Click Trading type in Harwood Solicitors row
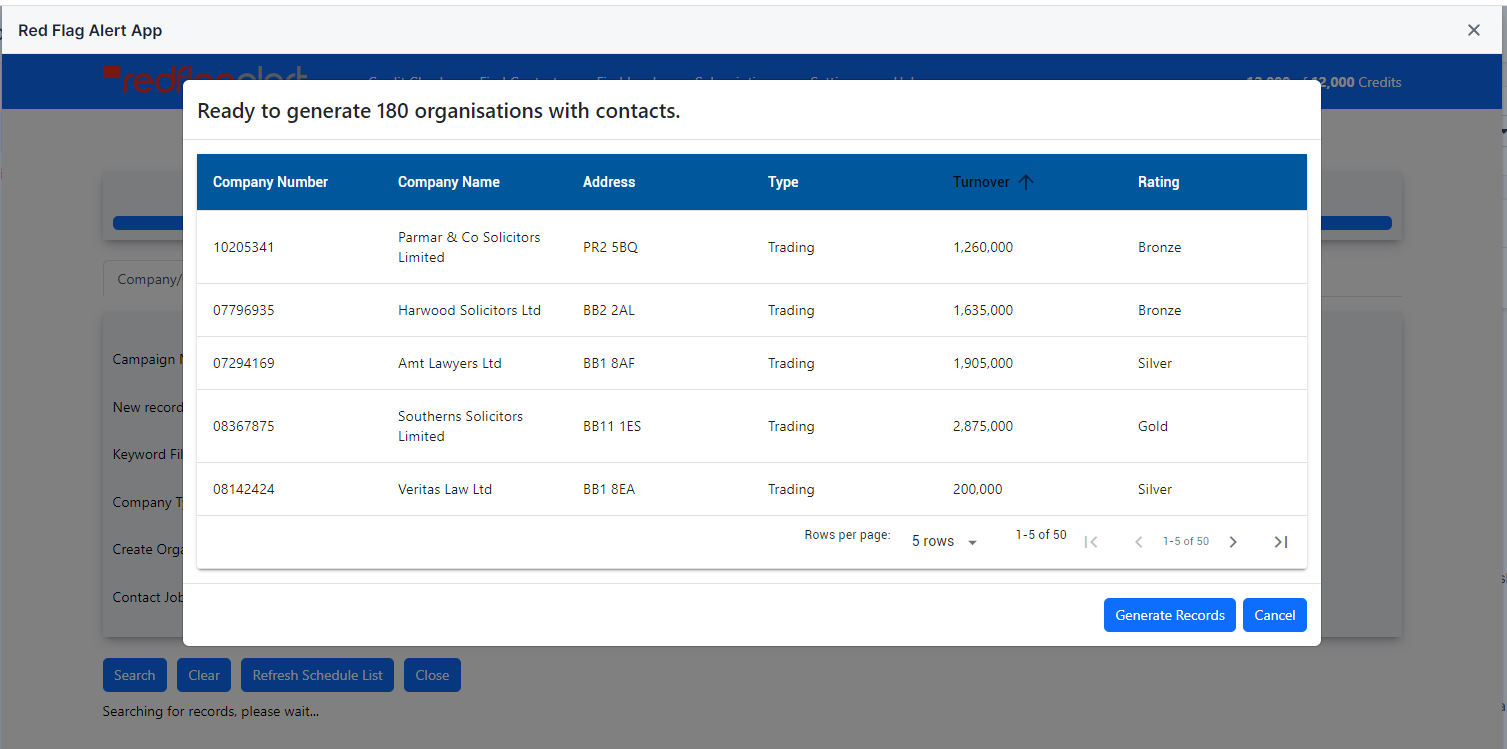This screenshot has width=1507, height=749. pyautogui.click(x=791, y=310)
